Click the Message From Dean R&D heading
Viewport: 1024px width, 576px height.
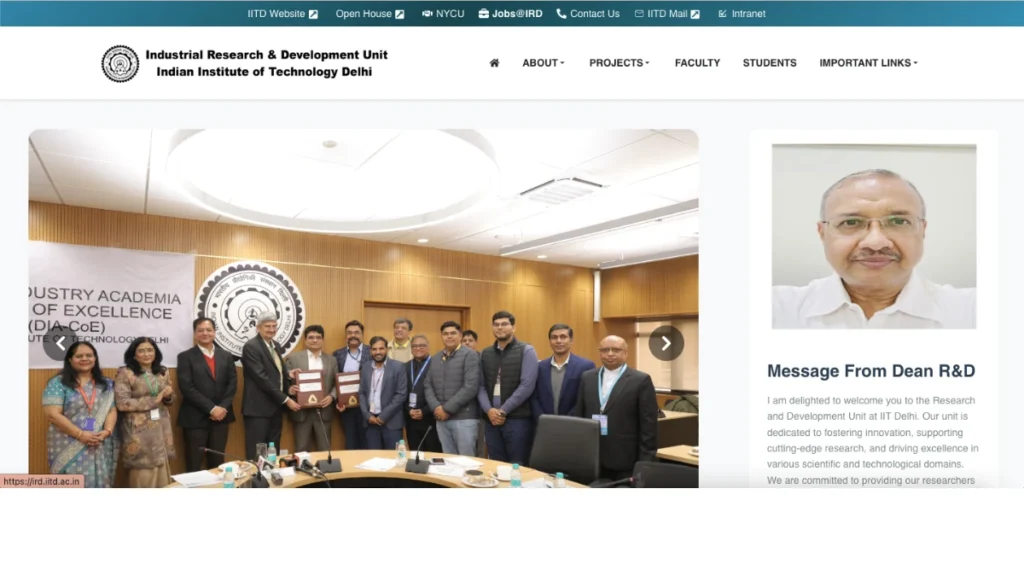870,371
